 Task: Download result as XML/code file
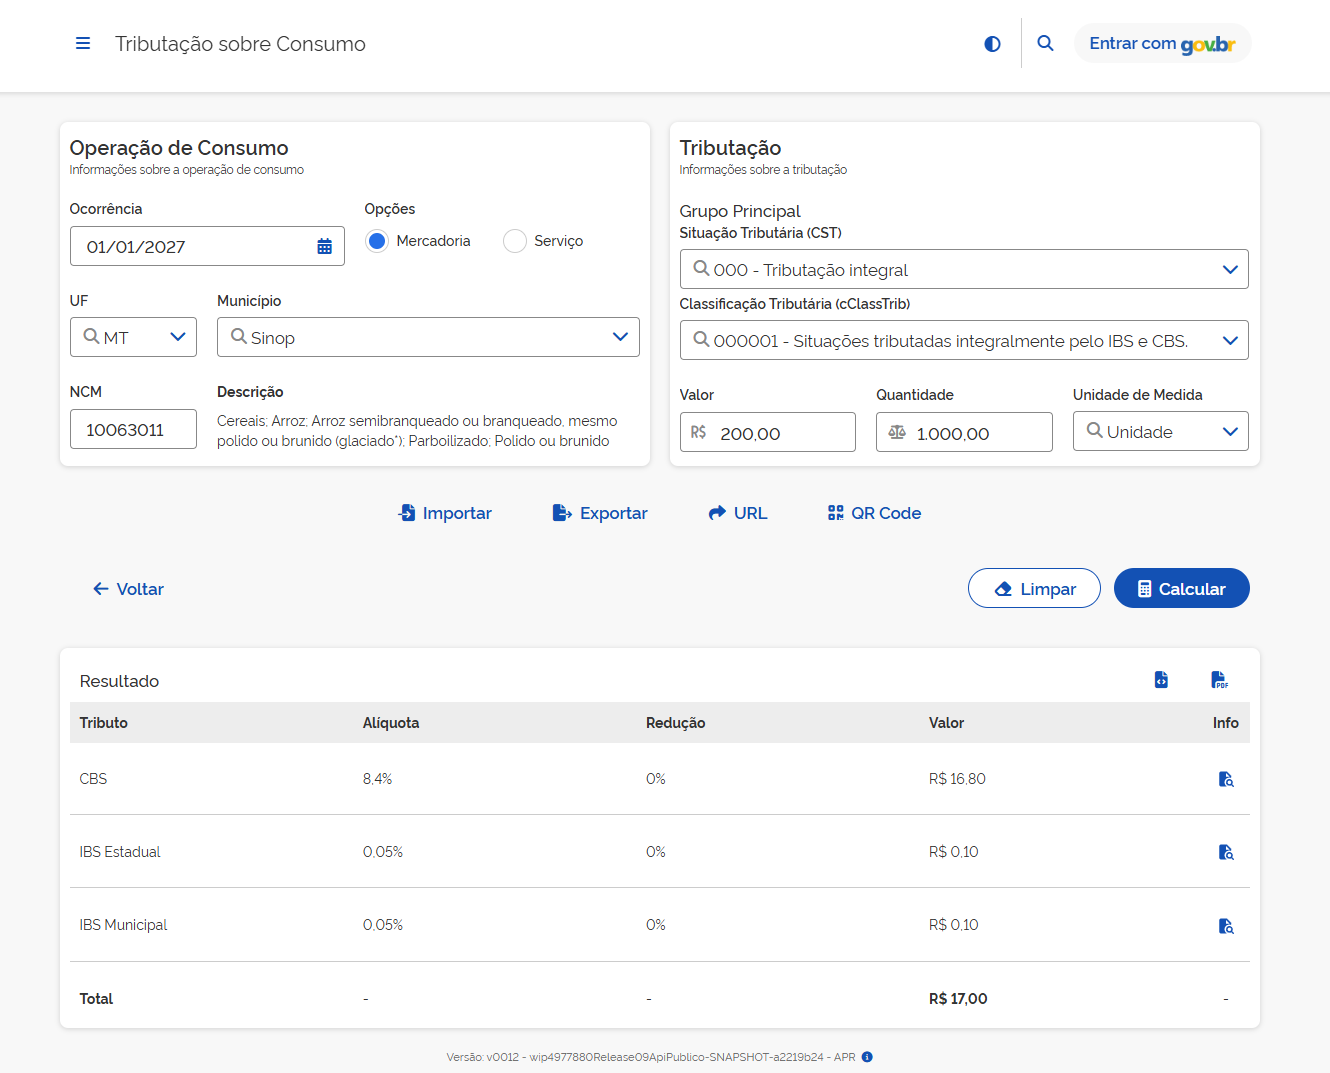pos(1161,680)
